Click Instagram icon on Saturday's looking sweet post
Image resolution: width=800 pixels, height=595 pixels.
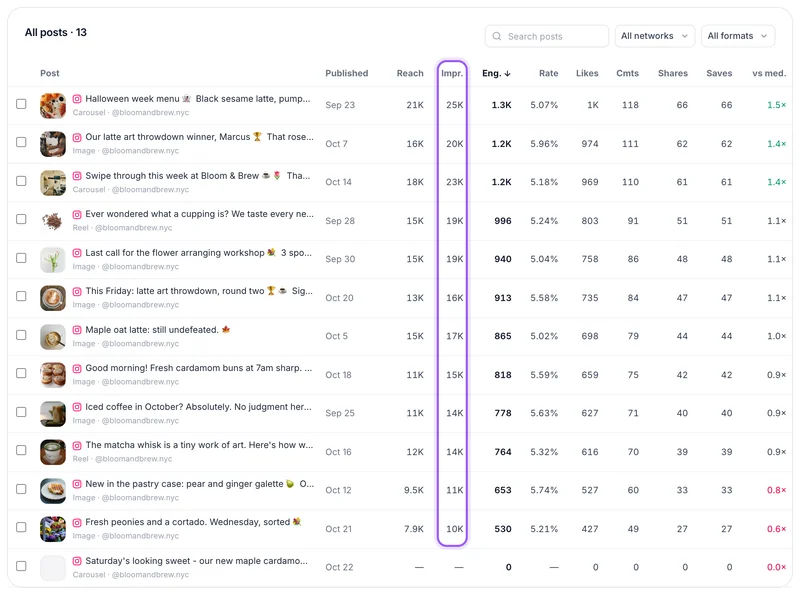tap(77, 561)
